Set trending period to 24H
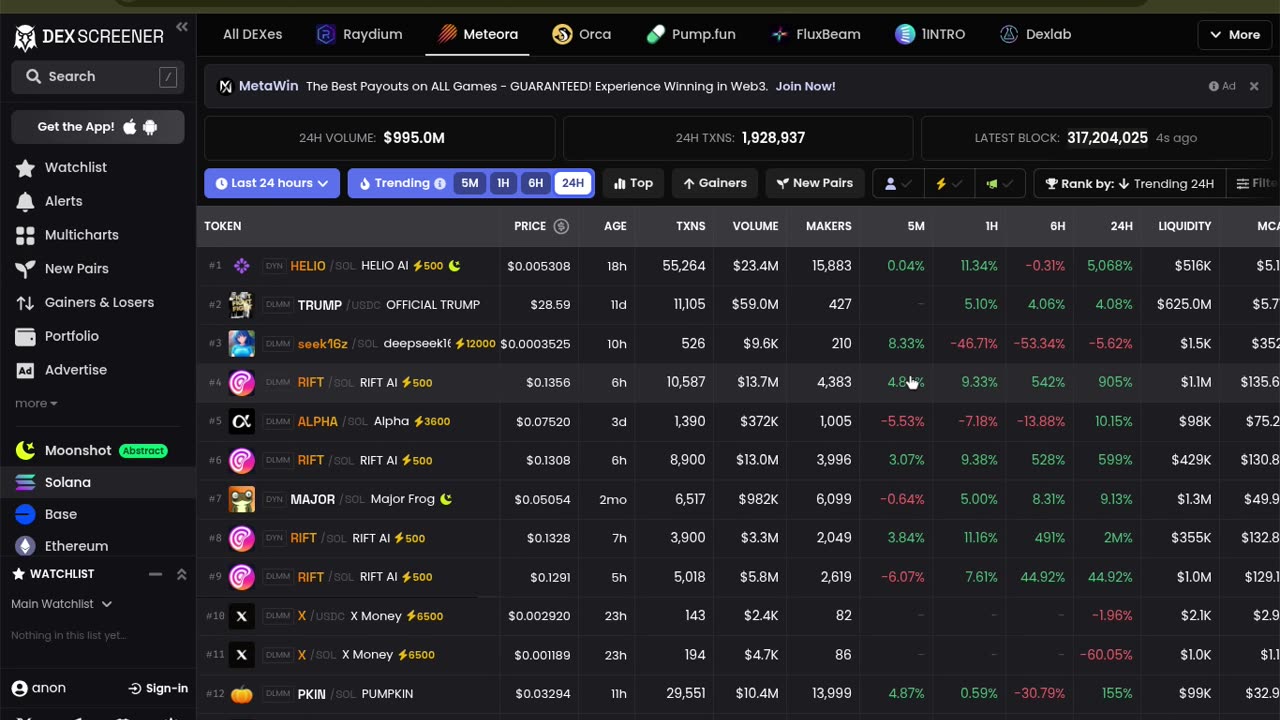The height and width of the screenshot is (720, 1280). point(572,183)
